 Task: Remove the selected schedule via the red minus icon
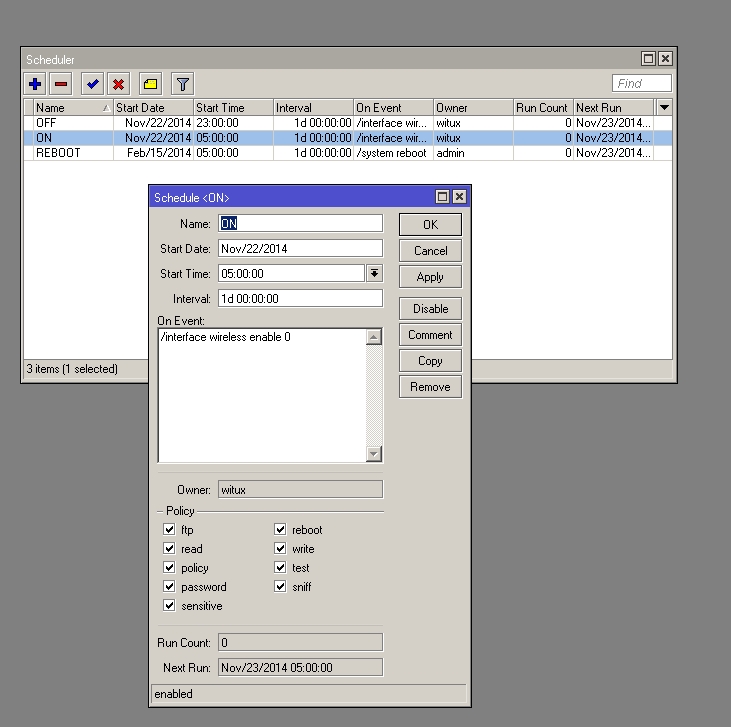pos(61,84)
